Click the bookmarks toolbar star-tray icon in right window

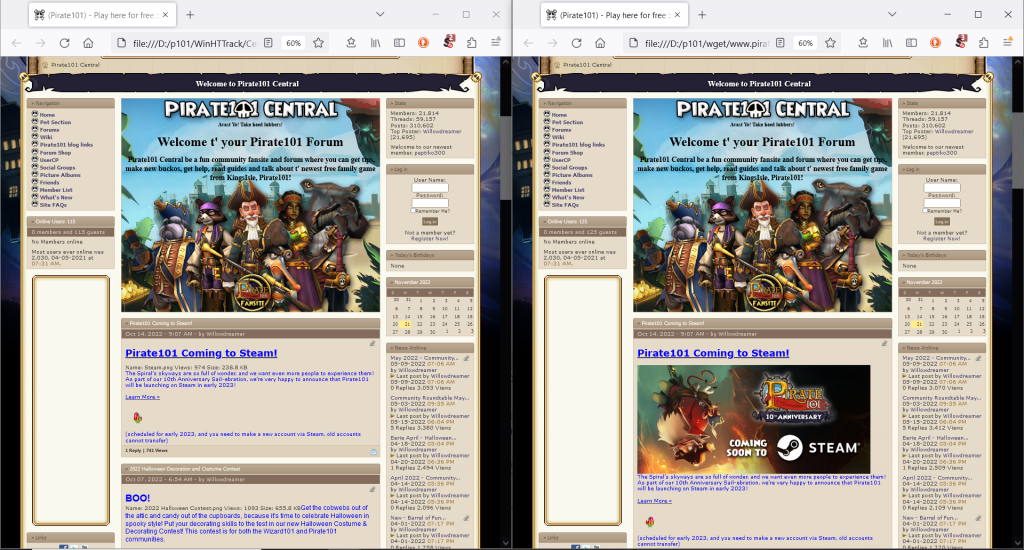click(863, 43)
